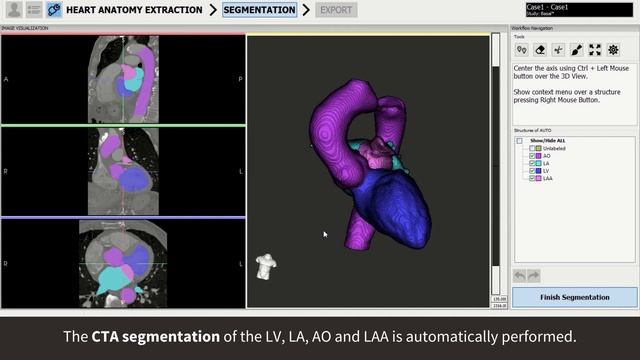Uncheck the LA structure
The height and width of the screenshot is (360, 640).
coord(532,163)
